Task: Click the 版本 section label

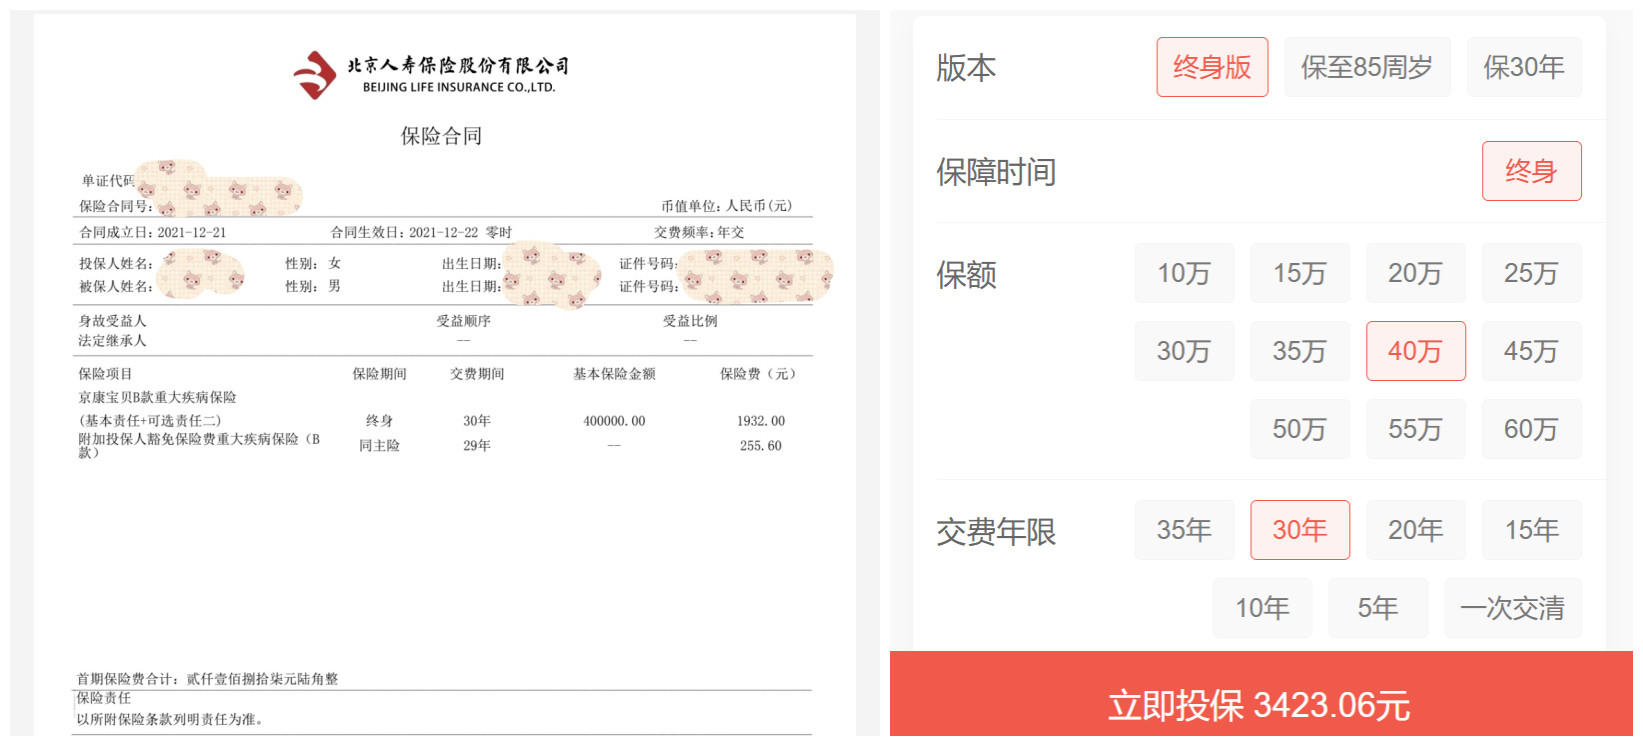Action: 966,68
